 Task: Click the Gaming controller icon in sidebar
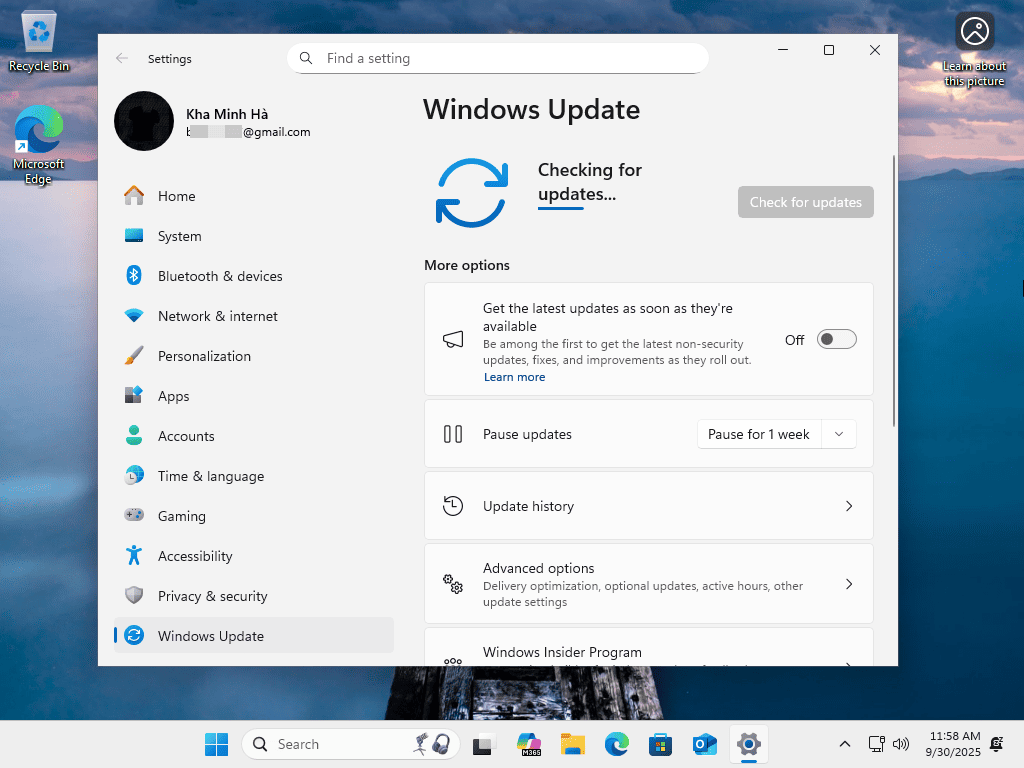tap(134, 516)
